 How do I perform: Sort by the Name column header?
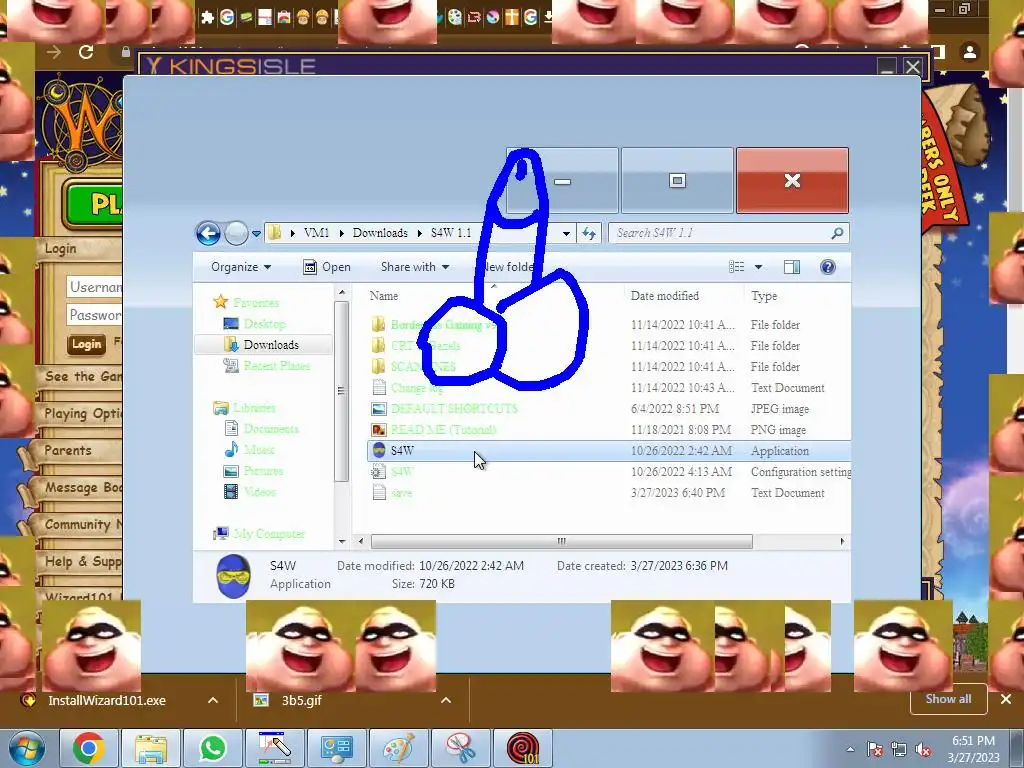pyautogui.click(x=384, y=296)
